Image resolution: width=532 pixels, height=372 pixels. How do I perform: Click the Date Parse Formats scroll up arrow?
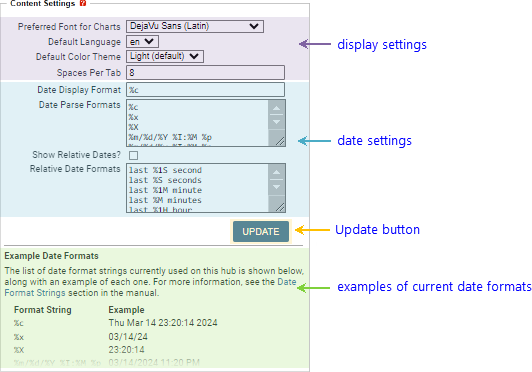tap(277, 108)
